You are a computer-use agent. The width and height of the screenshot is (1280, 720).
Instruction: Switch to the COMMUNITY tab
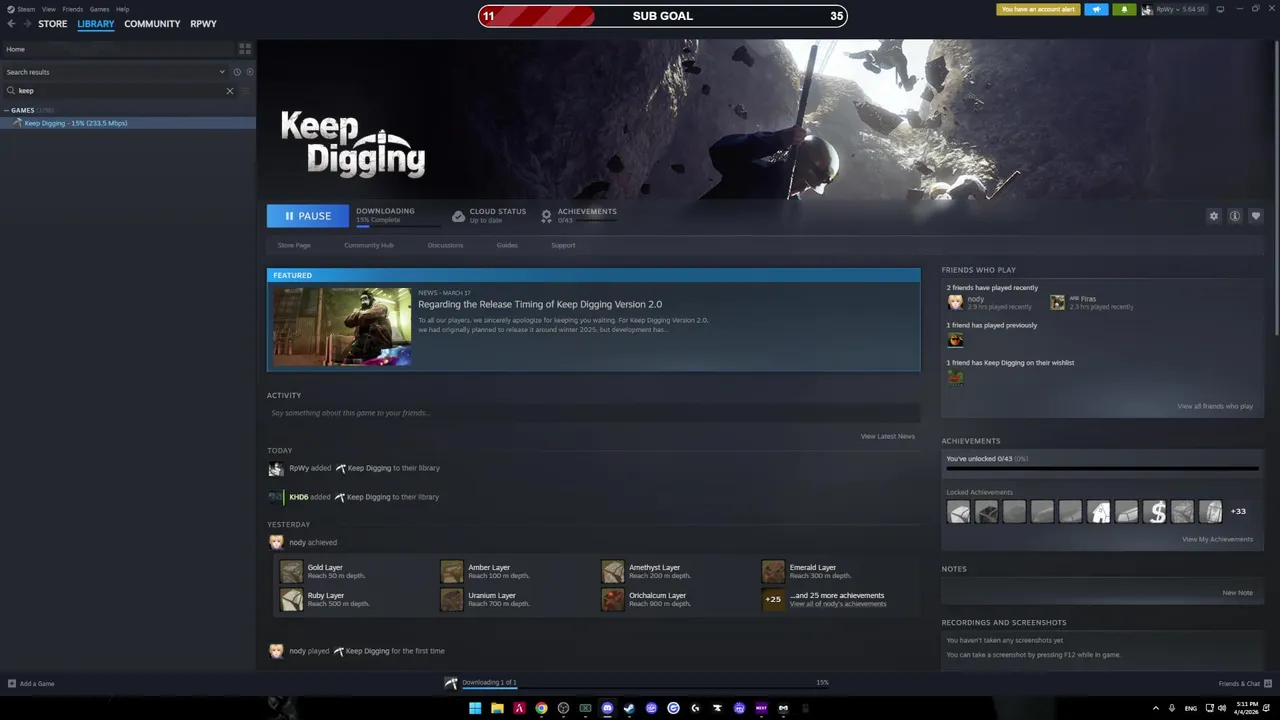152,24
